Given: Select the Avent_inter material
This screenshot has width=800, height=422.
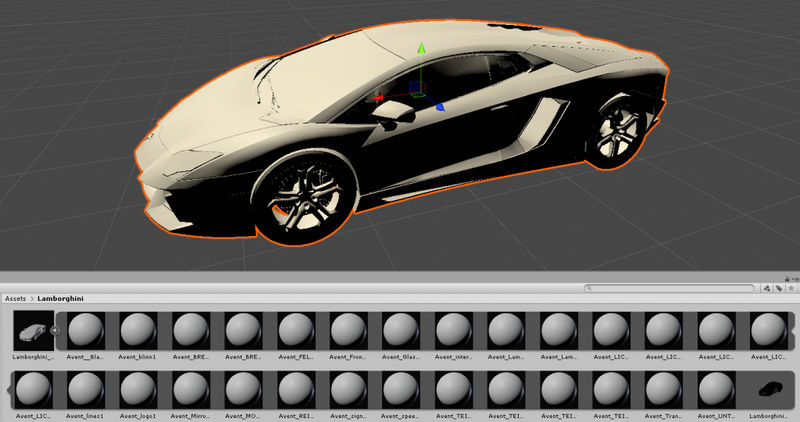Looking at the screenshot, I should pos(454,331).
